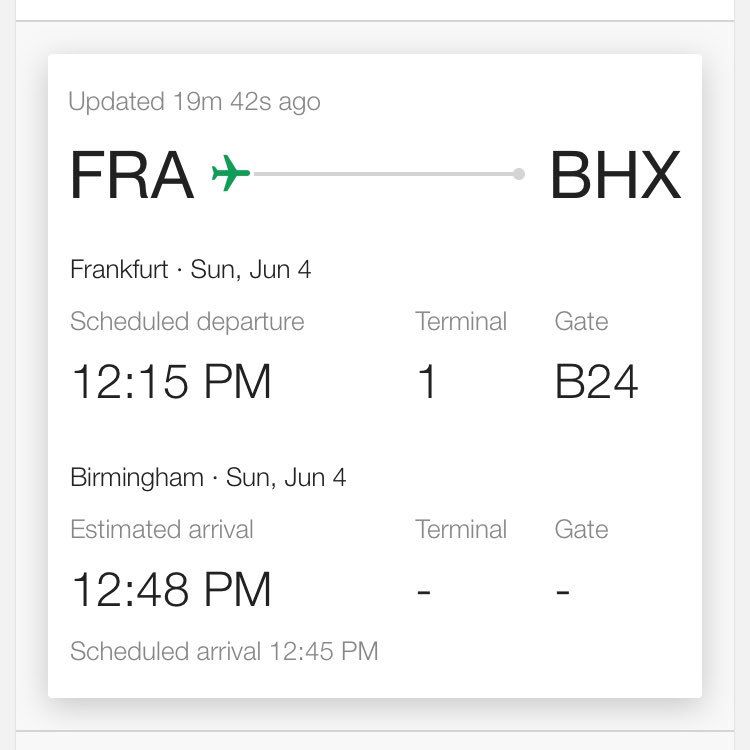
Task: Click the departure Terminal label
Action: point(461,321)
